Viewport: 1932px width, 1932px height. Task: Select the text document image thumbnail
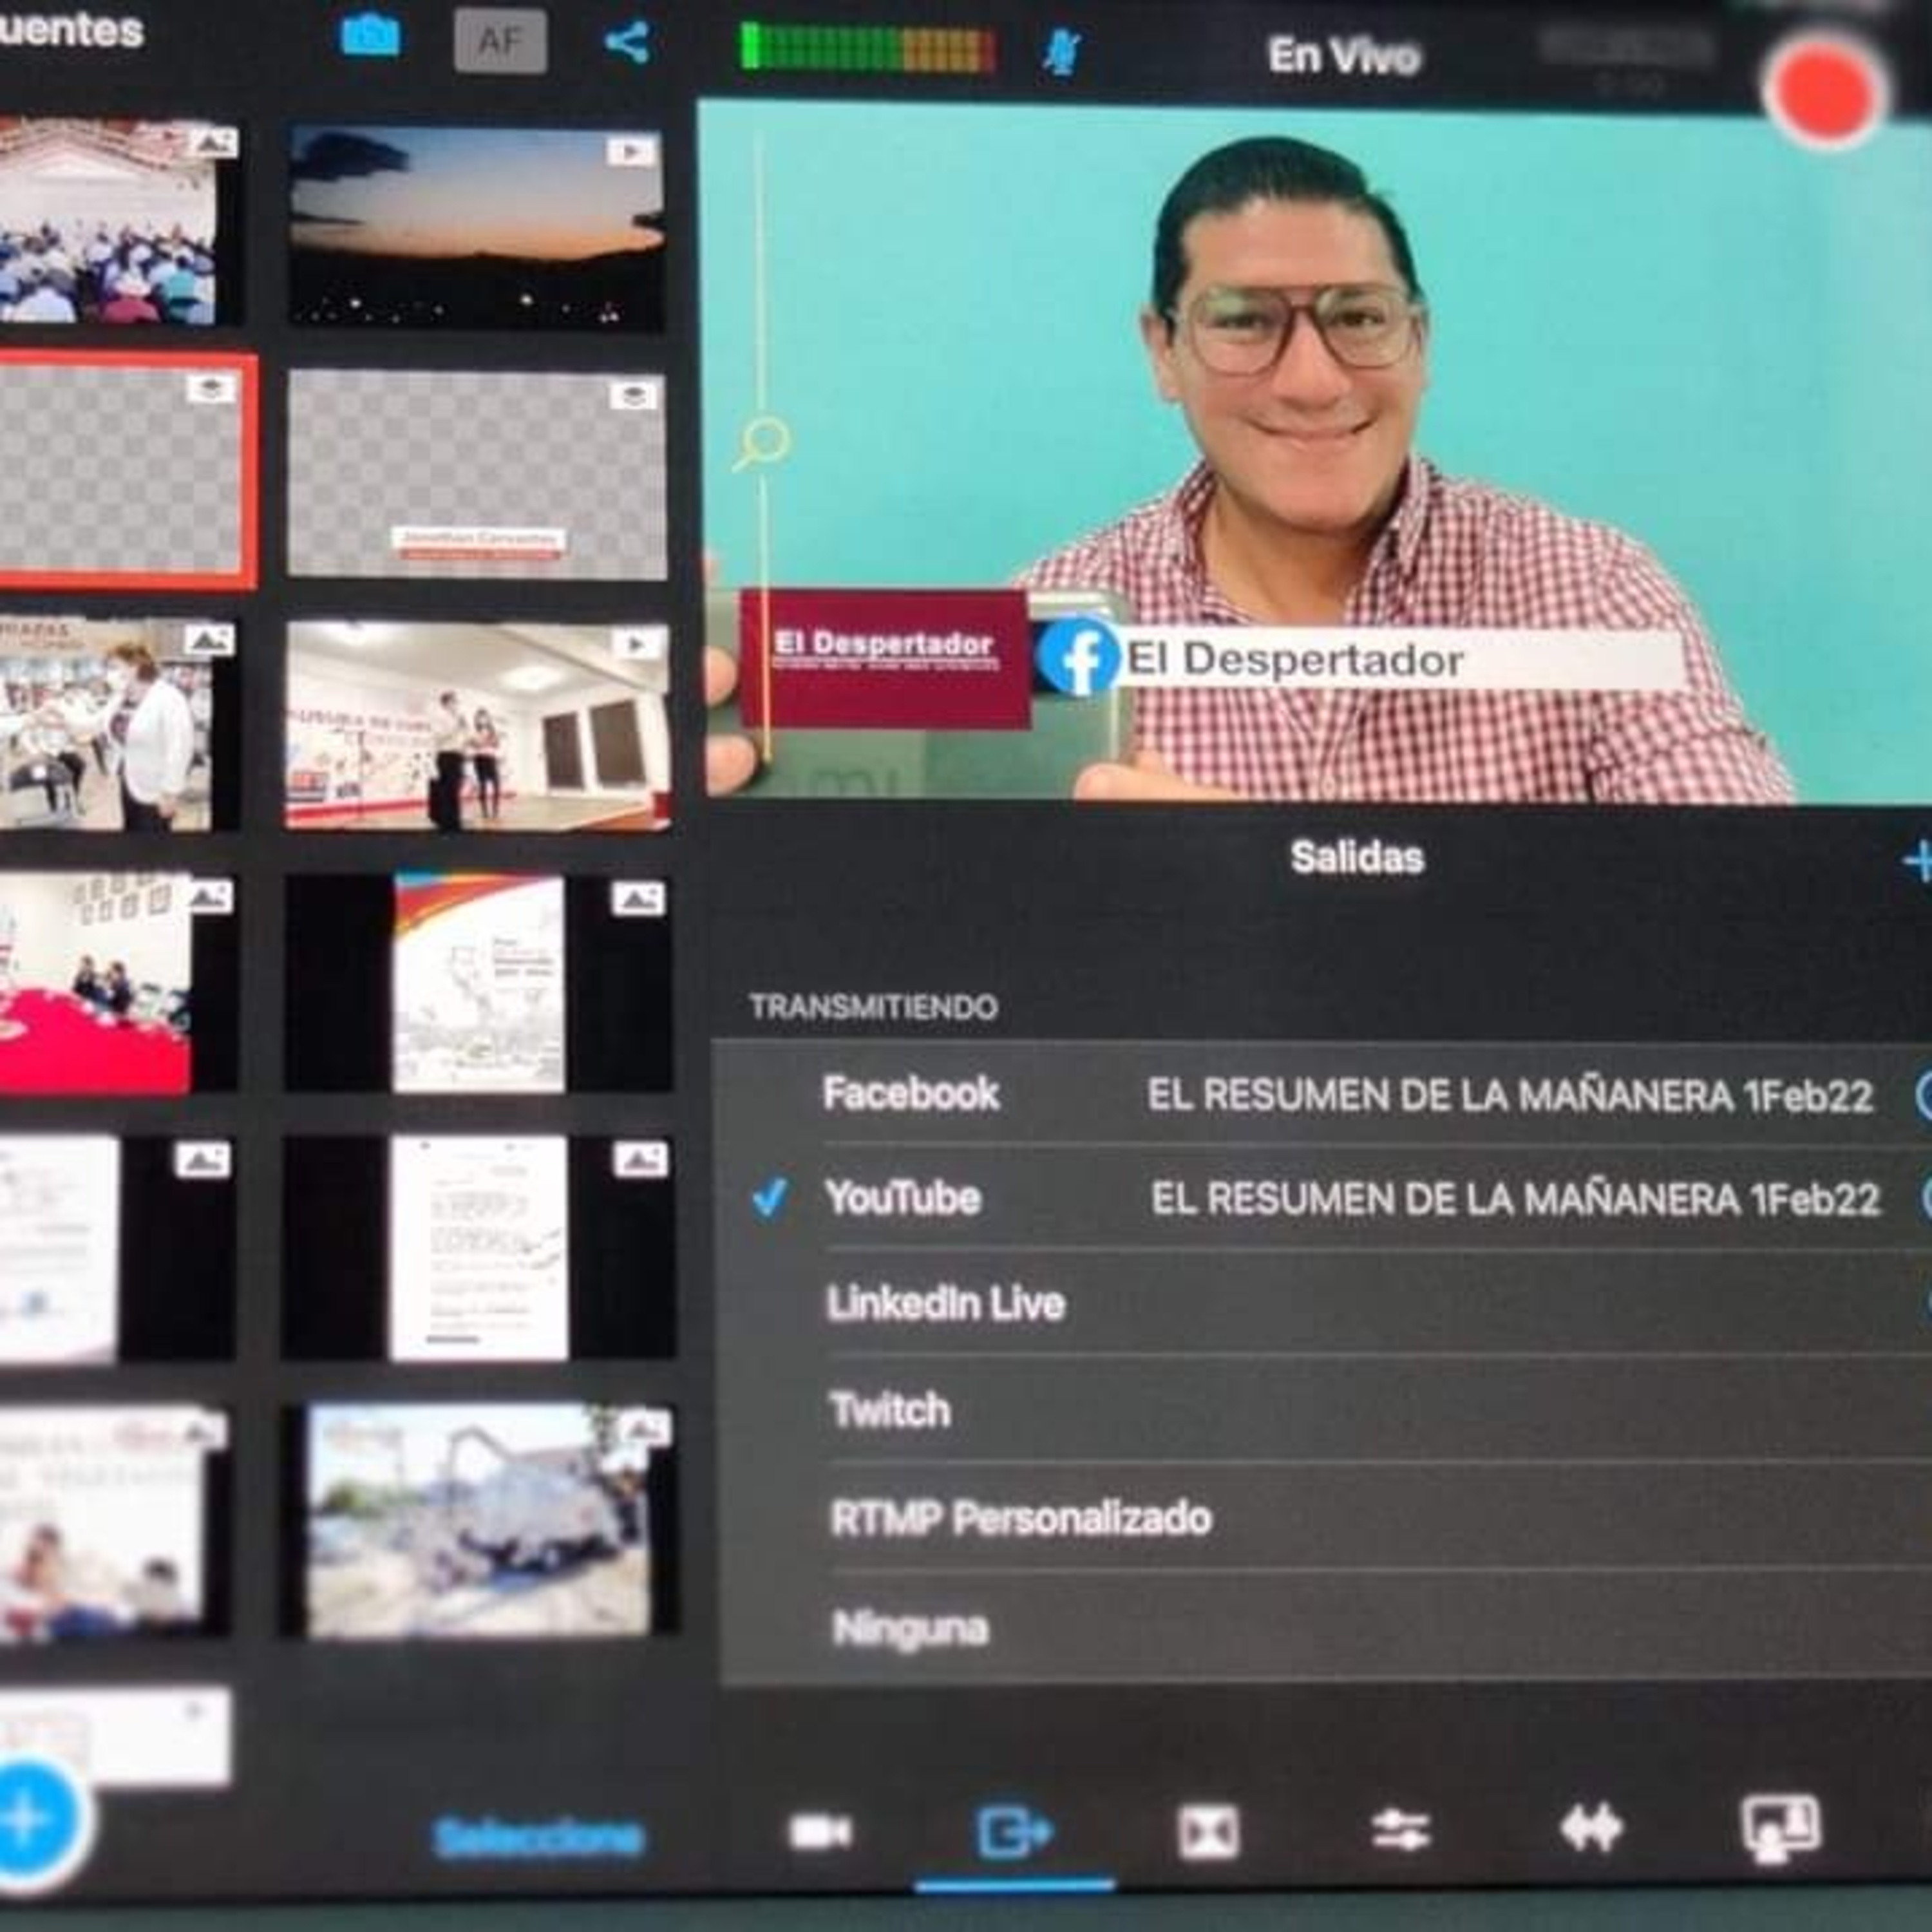point(478,1247)
